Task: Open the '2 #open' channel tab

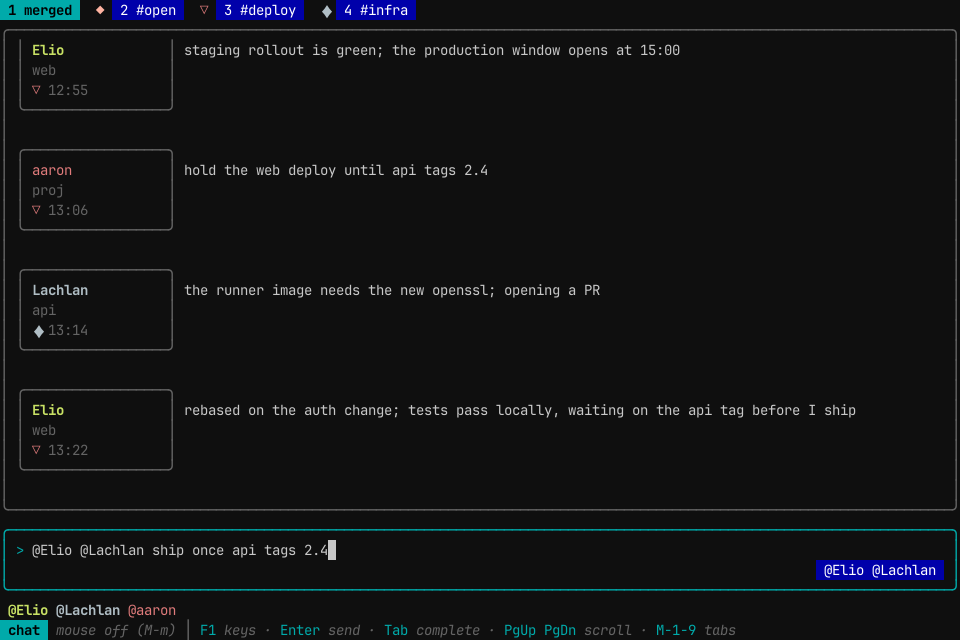Action: coord(148,10)
